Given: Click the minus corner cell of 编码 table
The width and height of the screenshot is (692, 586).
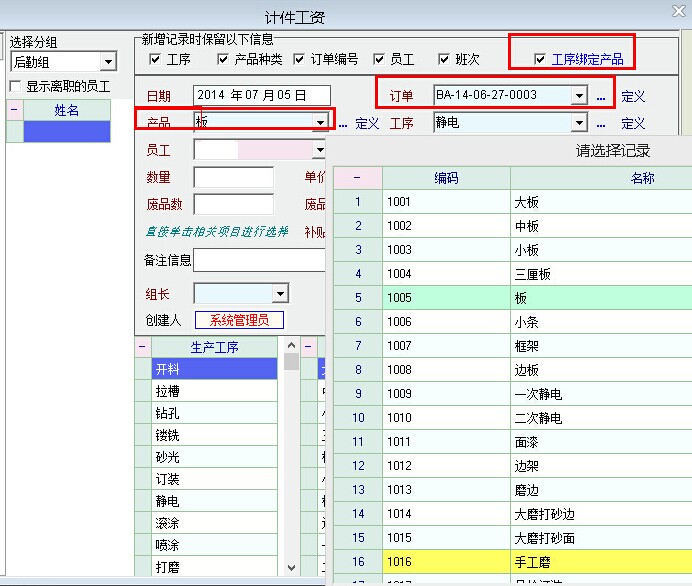Looking at the screenshot, I should coord(357,178).
